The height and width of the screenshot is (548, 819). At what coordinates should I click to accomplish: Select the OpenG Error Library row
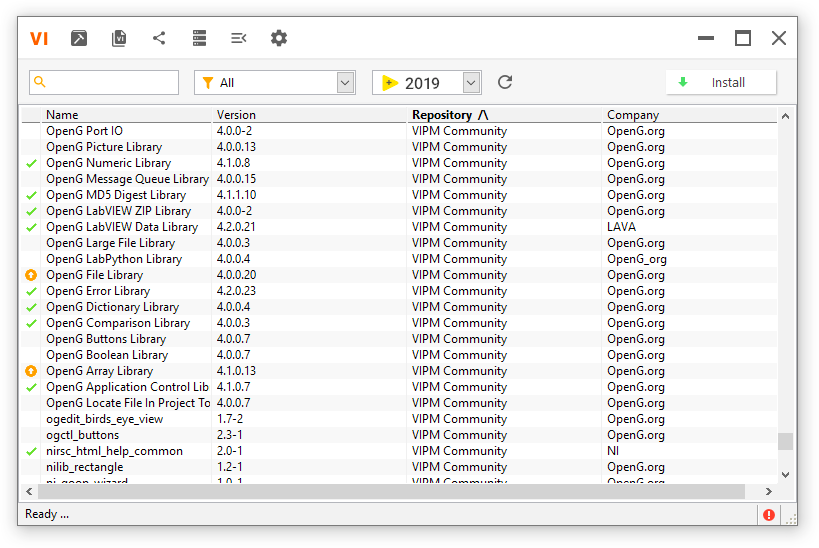pos(98,291)
